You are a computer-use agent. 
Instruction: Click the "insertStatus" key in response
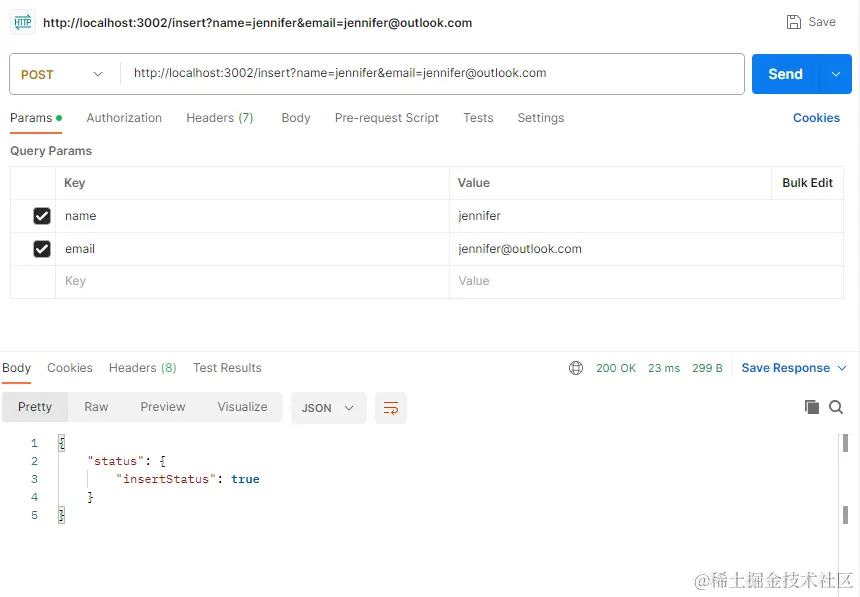click(166, 479)
